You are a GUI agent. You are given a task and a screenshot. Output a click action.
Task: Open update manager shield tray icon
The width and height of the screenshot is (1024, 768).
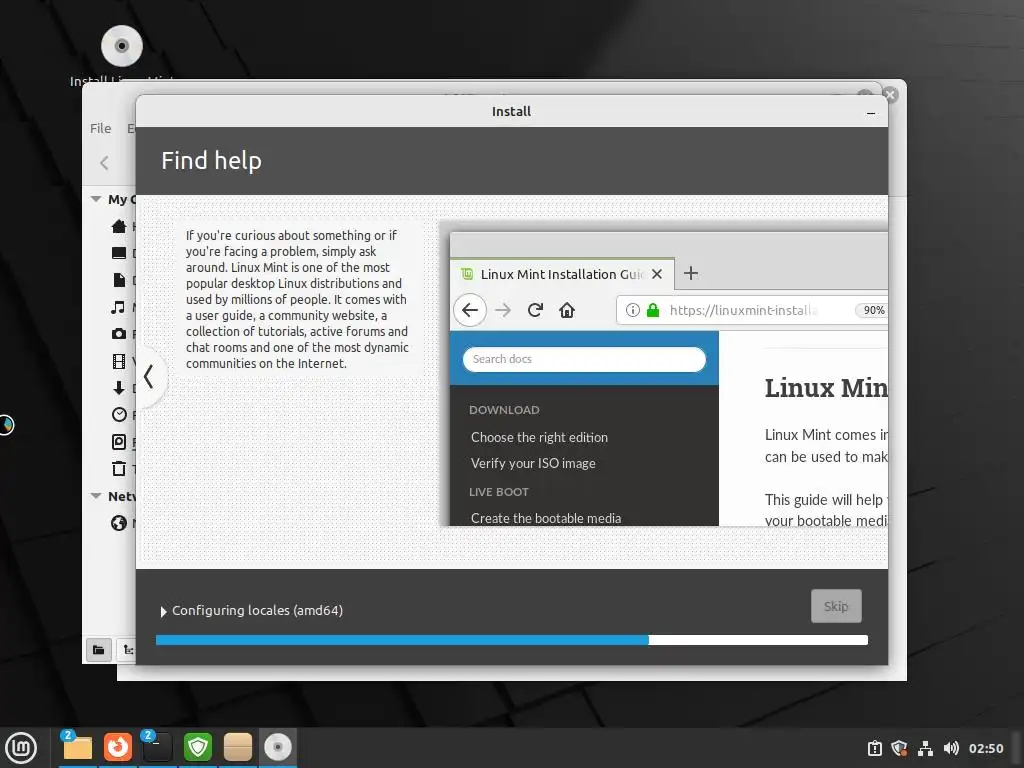899,748
